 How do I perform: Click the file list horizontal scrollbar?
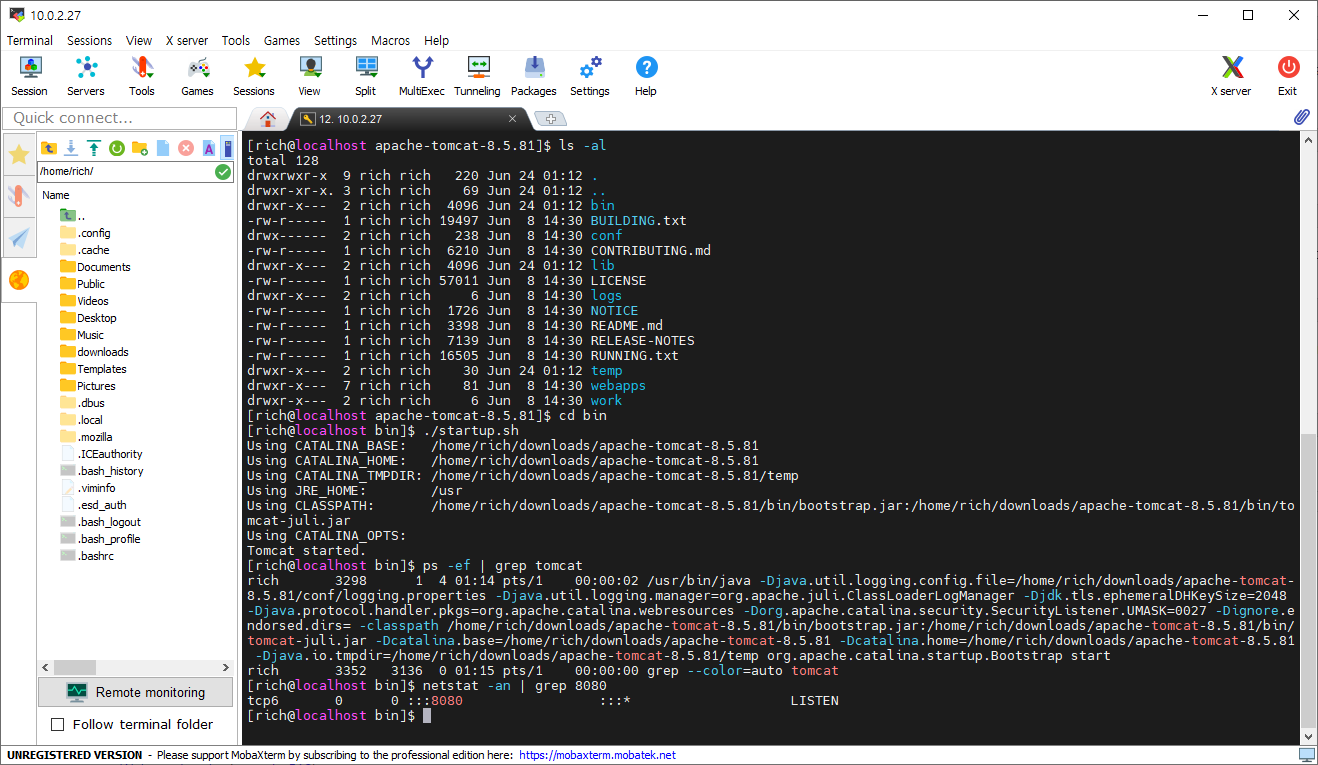[x=135, y=667]
